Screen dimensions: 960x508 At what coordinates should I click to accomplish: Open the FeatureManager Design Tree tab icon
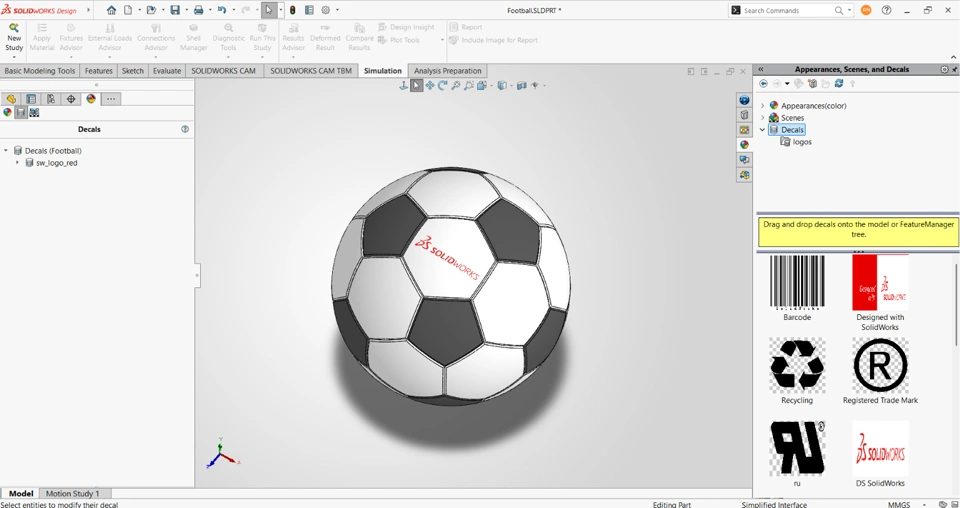point(11,99)
